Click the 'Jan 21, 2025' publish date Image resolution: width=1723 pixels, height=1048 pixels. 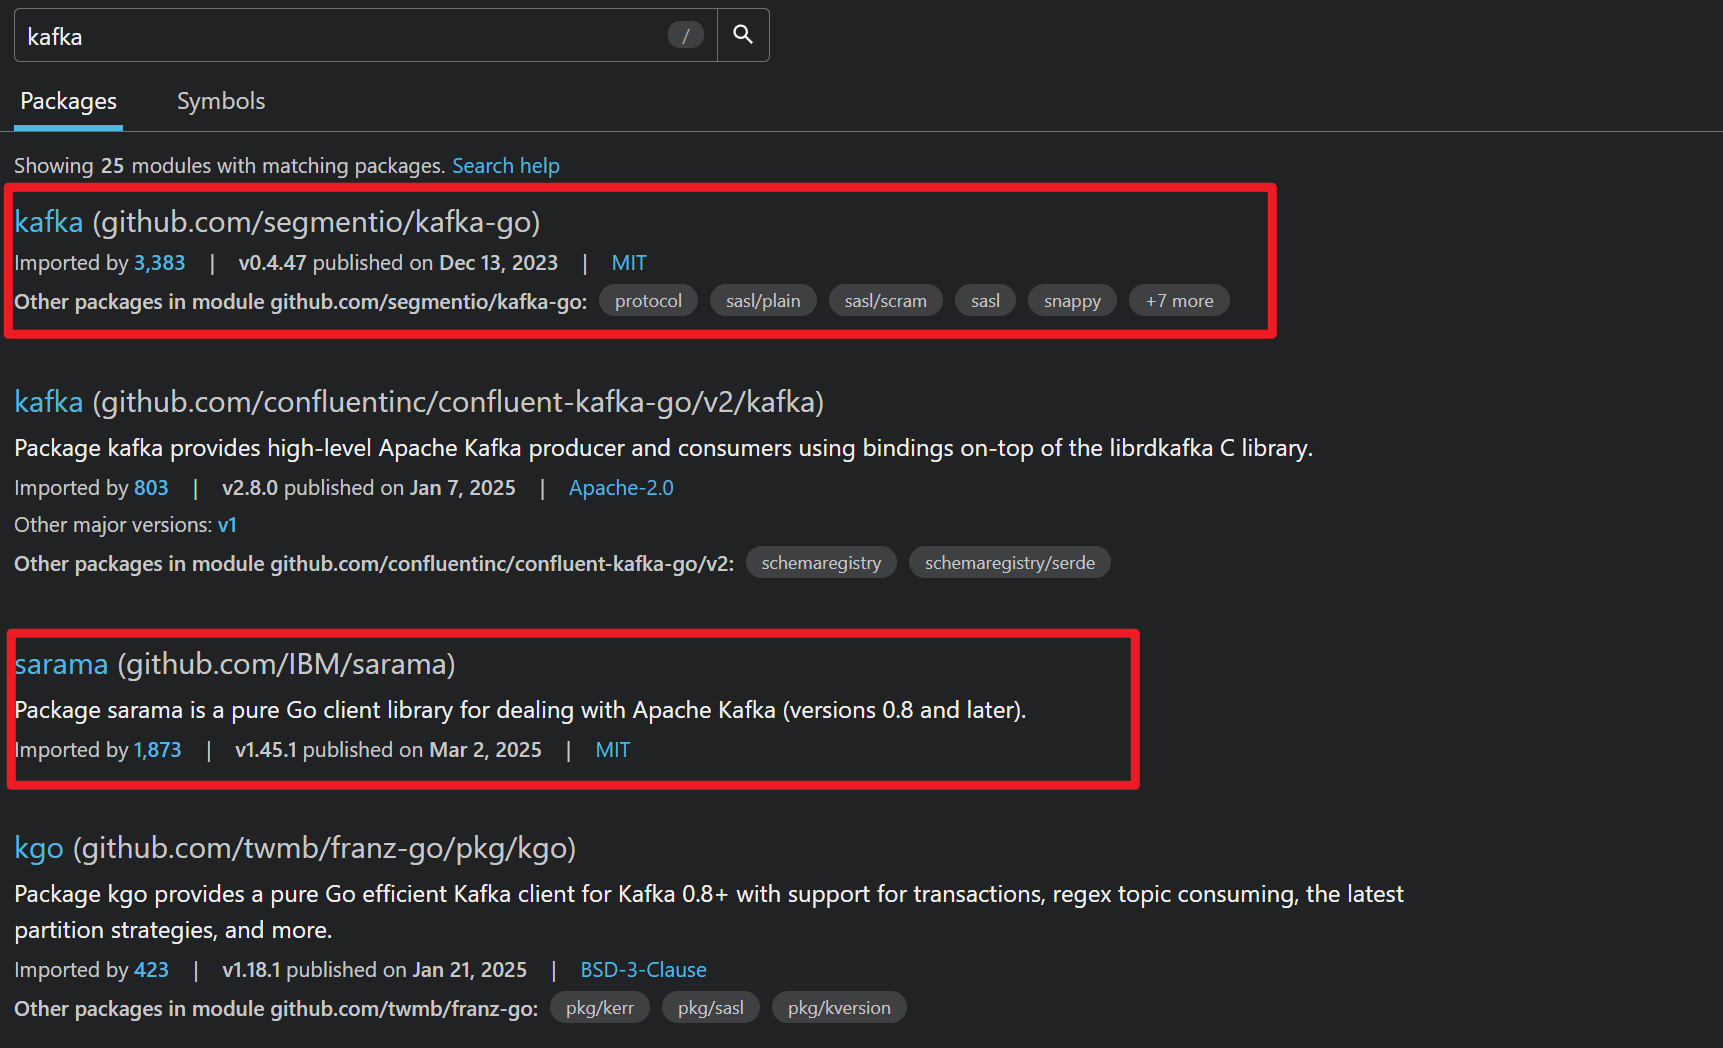click(469, 970)
